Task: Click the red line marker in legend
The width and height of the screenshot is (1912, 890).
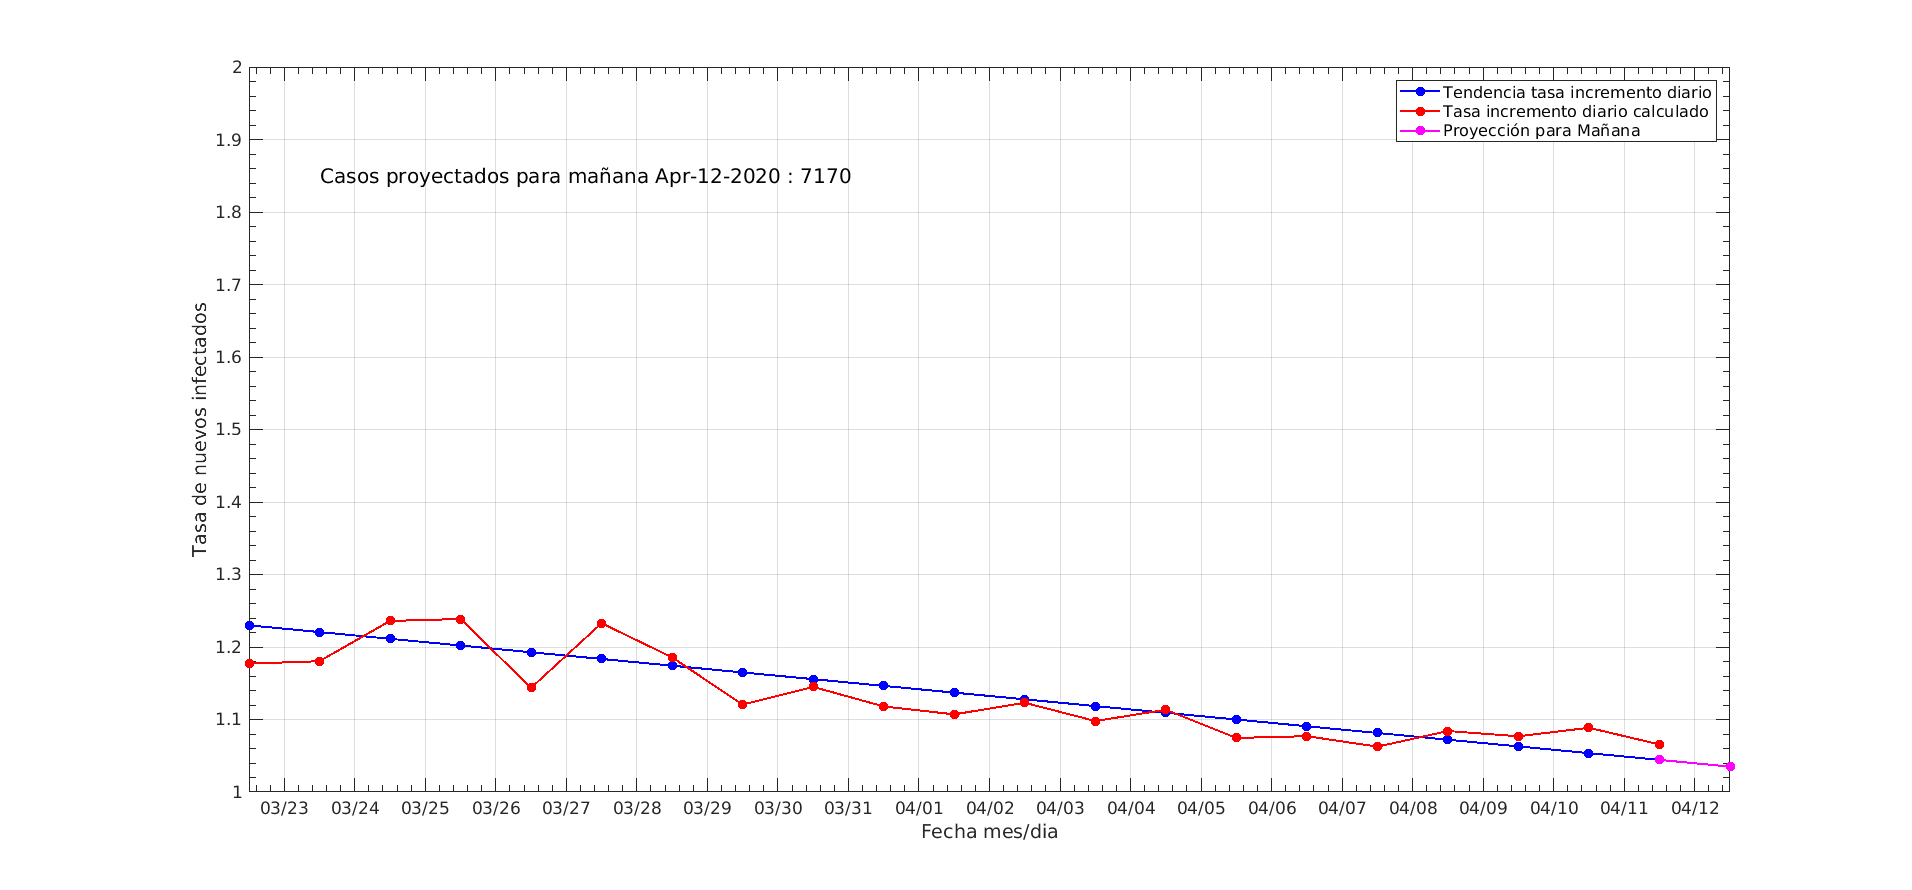Action: 1420,111
